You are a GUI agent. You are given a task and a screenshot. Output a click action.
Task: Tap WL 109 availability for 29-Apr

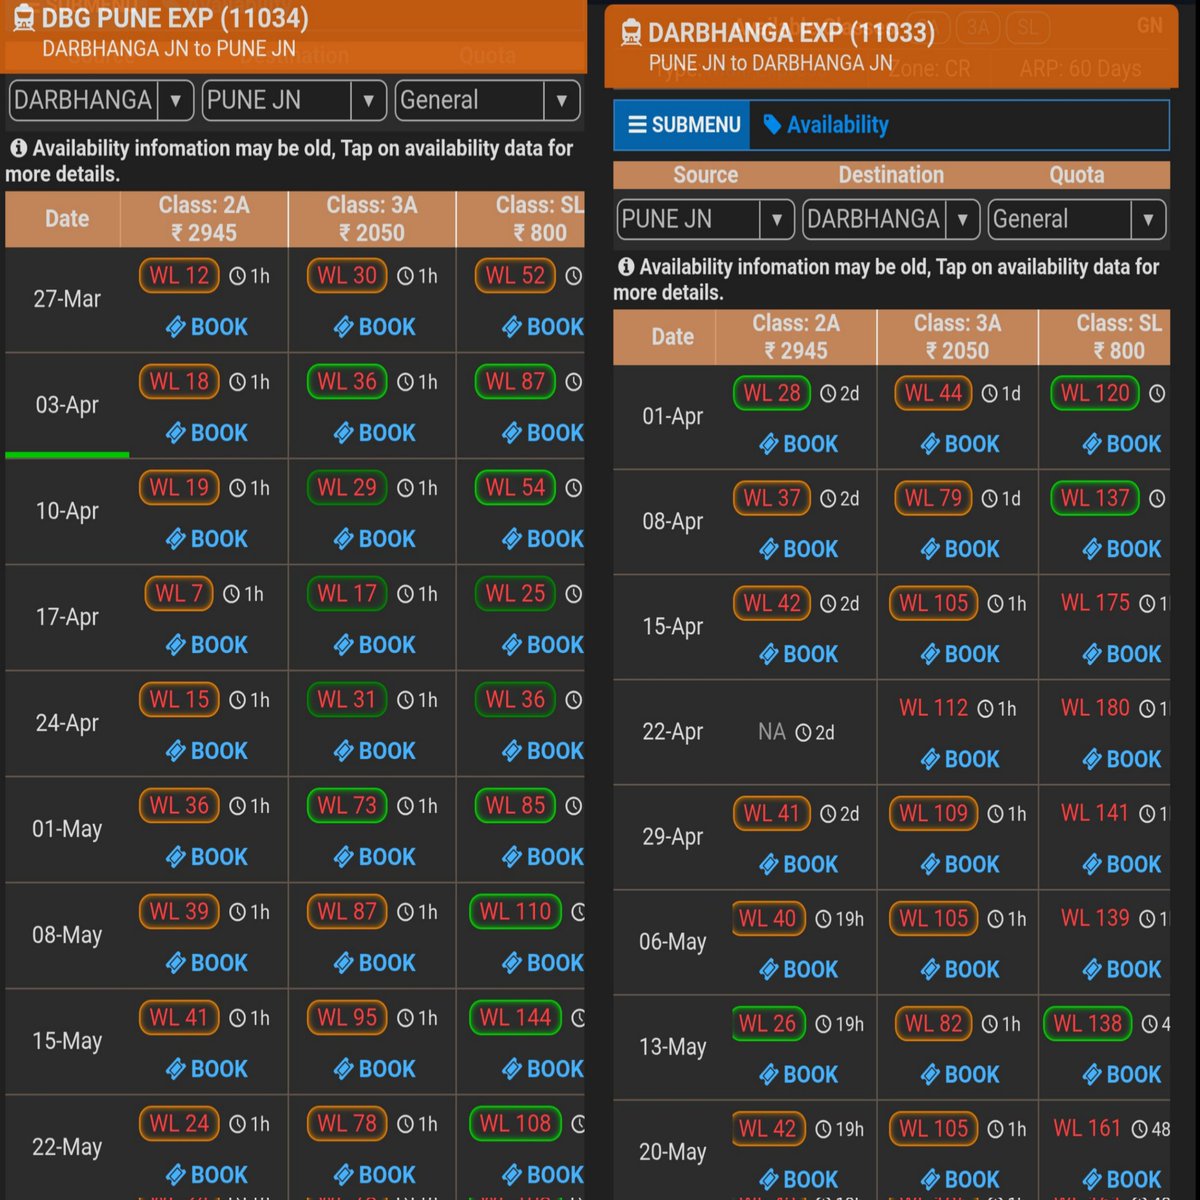point(933,813)
